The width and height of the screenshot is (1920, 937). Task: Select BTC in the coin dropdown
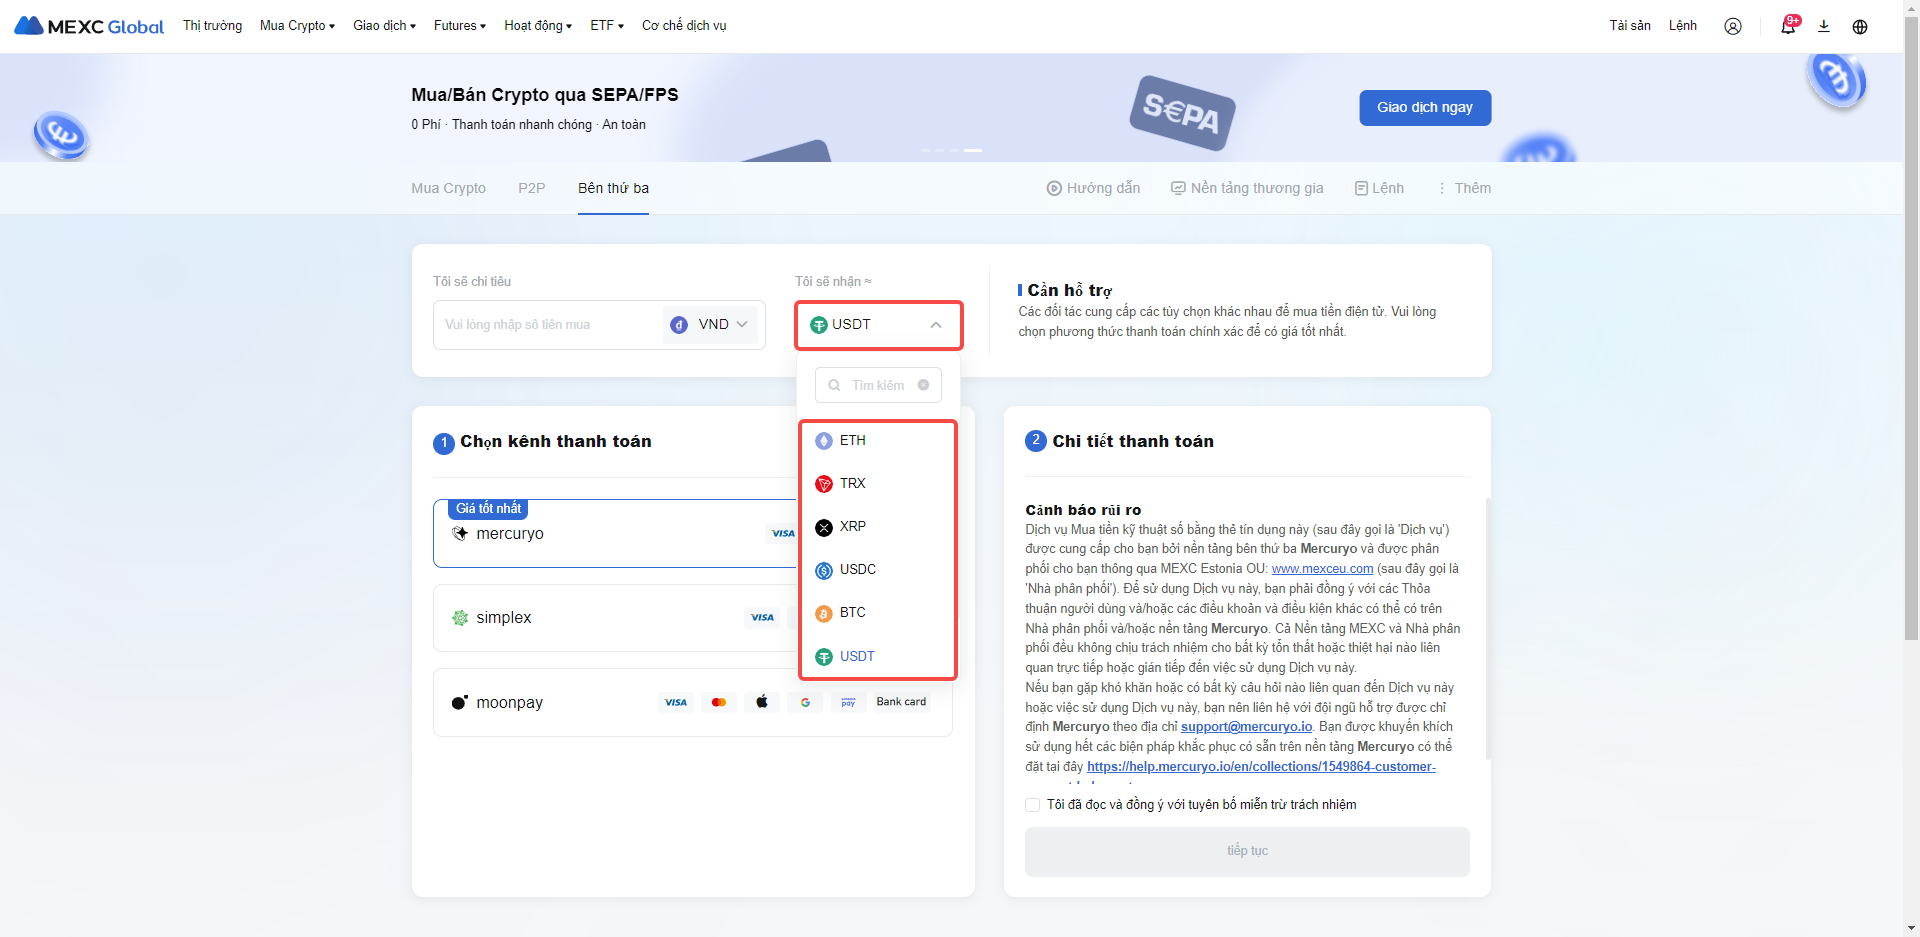click(852, 613)
